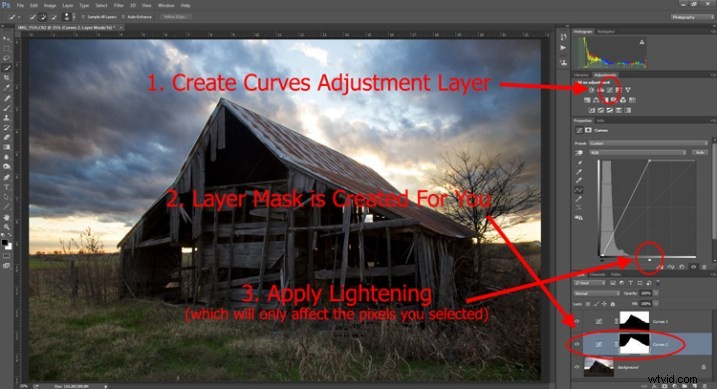Toggle Lock transparent pixels in Layers panel

point(588,304)
